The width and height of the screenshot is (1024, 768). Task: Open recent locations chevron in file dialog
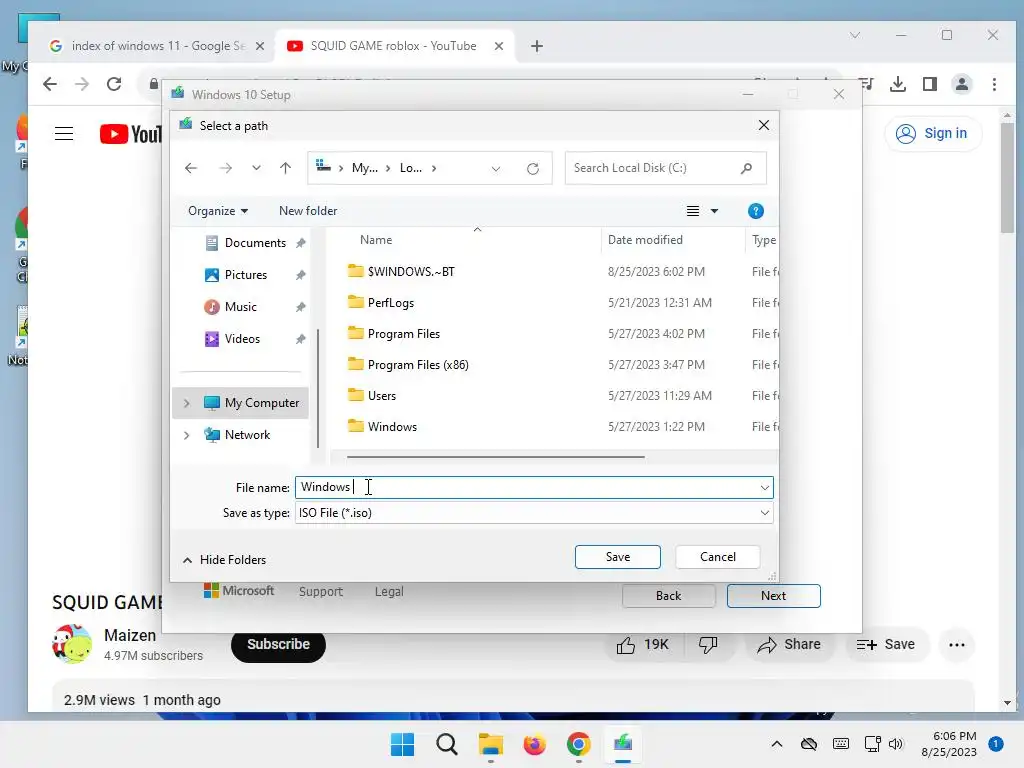point(256,168)
